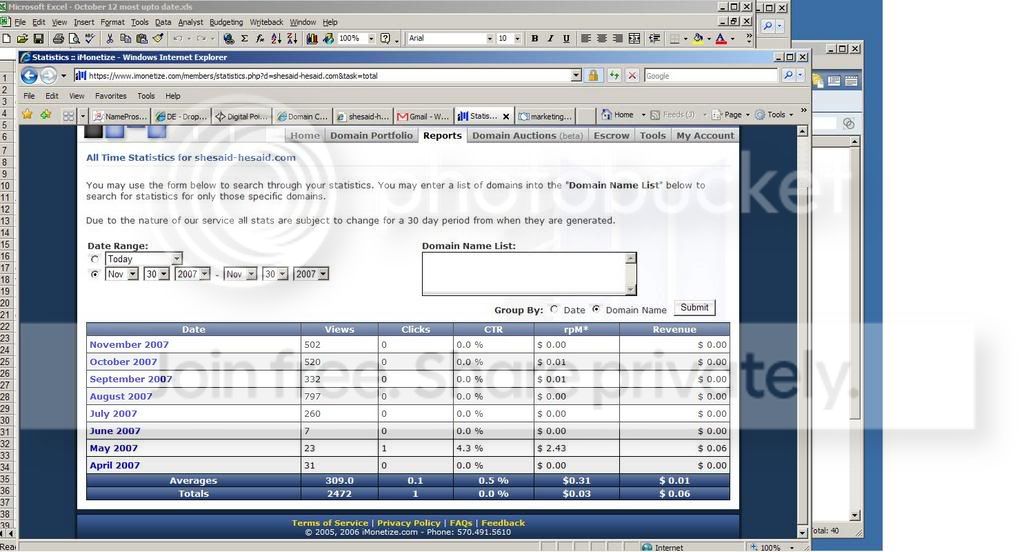1024x552 pixels.
Task: Expand the address bar URL history dropdown
Action: (576, 76)
